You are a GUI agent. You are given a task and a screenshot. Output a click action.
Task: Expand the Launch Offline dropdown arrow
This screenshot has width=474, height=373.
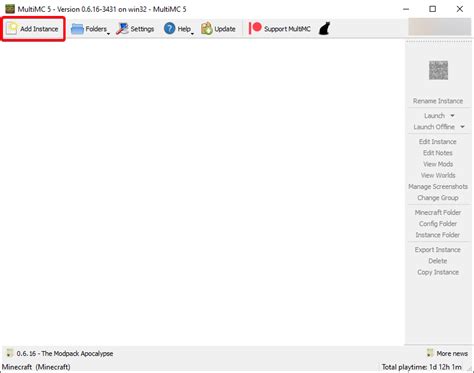[x=462, y=127]
